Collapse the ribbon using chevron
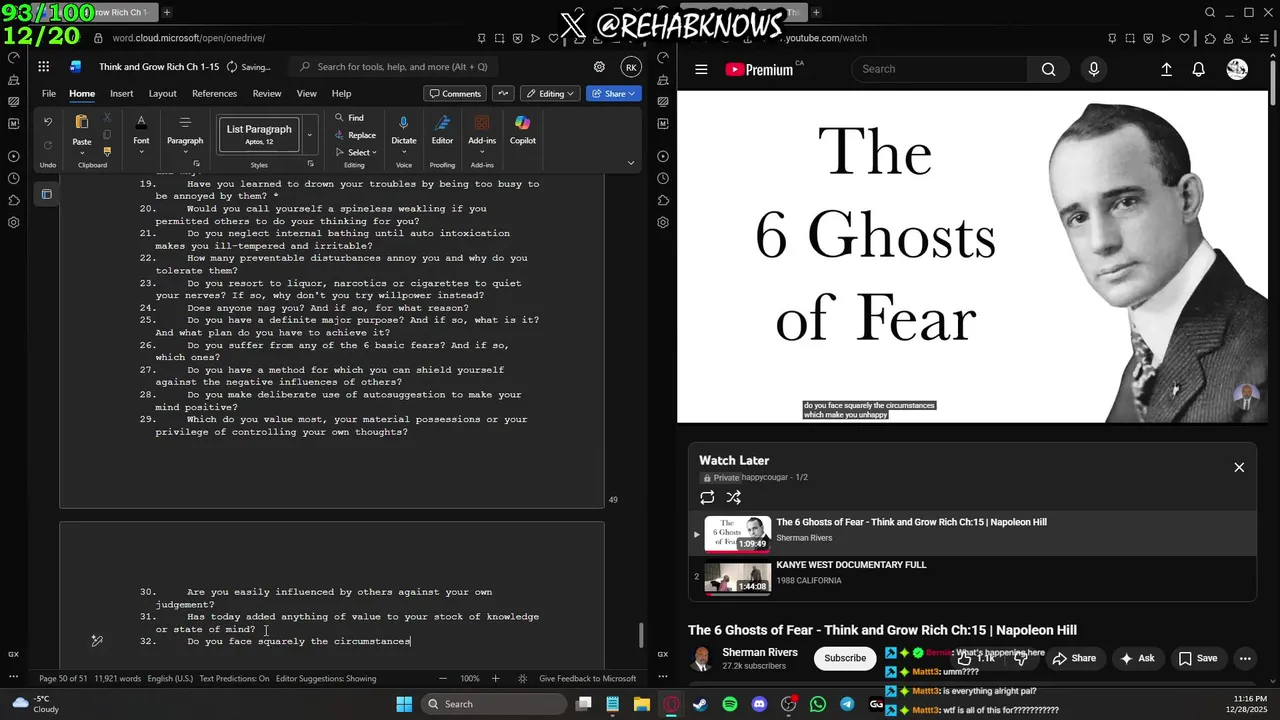 [630, 163]
